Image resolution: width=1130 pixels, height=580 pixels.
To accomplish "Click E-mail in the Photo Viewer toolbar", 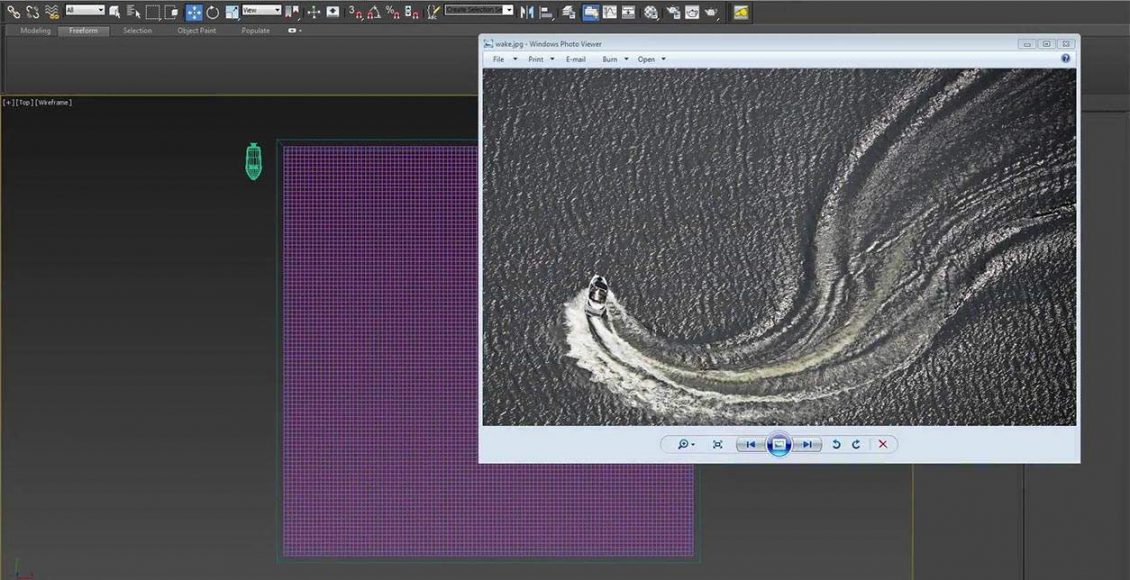I will click(576, 59).
